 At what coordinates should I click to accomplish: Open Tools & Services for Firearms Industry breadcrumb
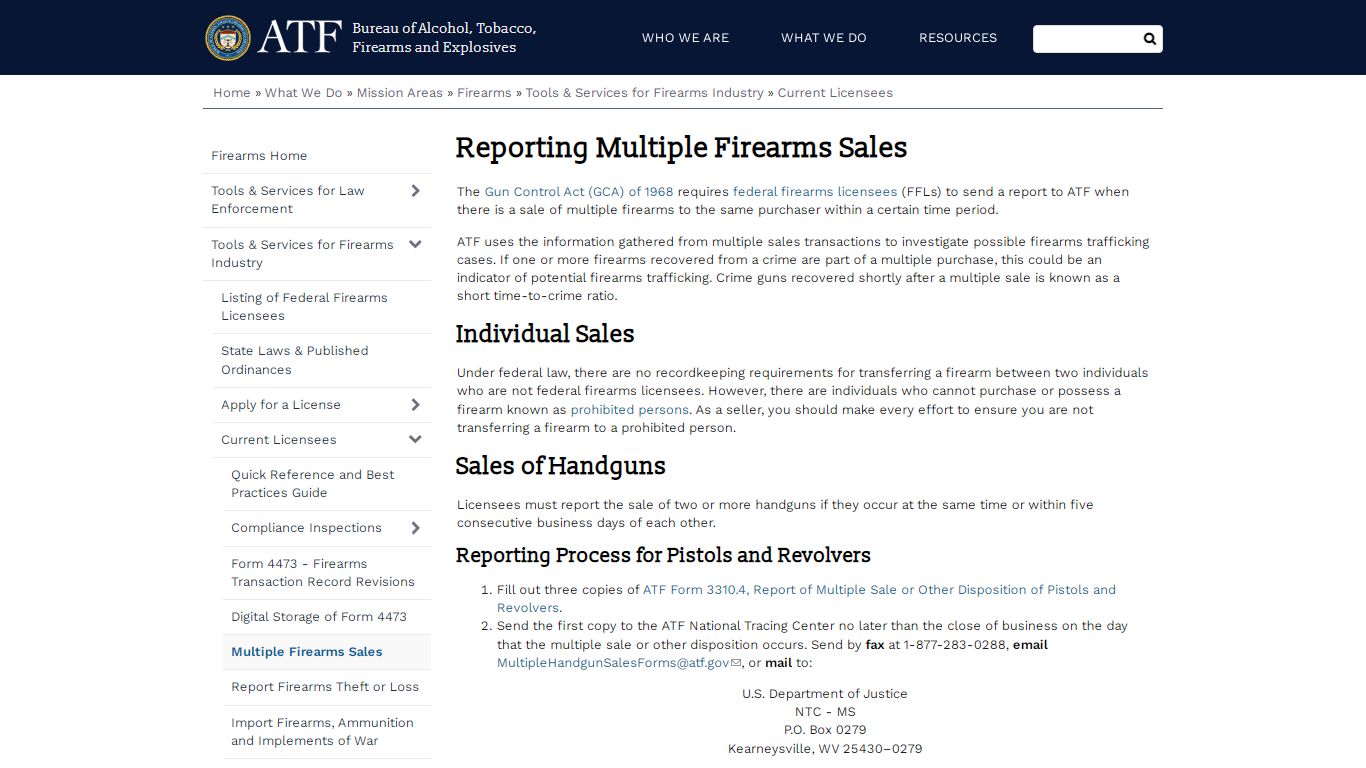point(645,92)
